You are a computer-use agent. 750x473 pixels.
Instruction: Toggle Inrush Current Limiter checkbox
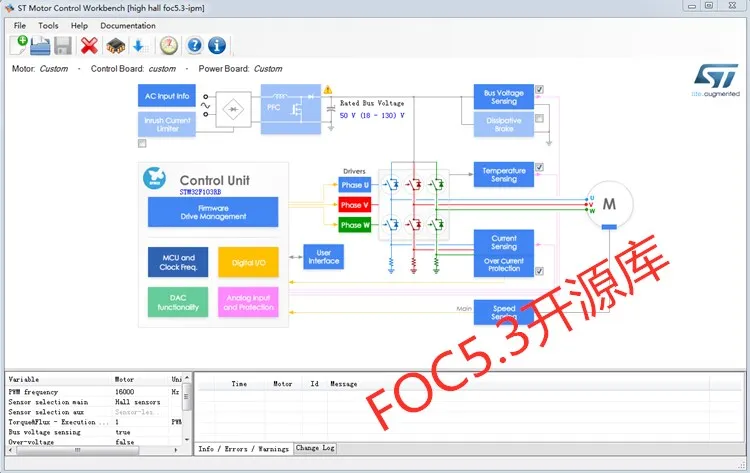pos(142,143)
